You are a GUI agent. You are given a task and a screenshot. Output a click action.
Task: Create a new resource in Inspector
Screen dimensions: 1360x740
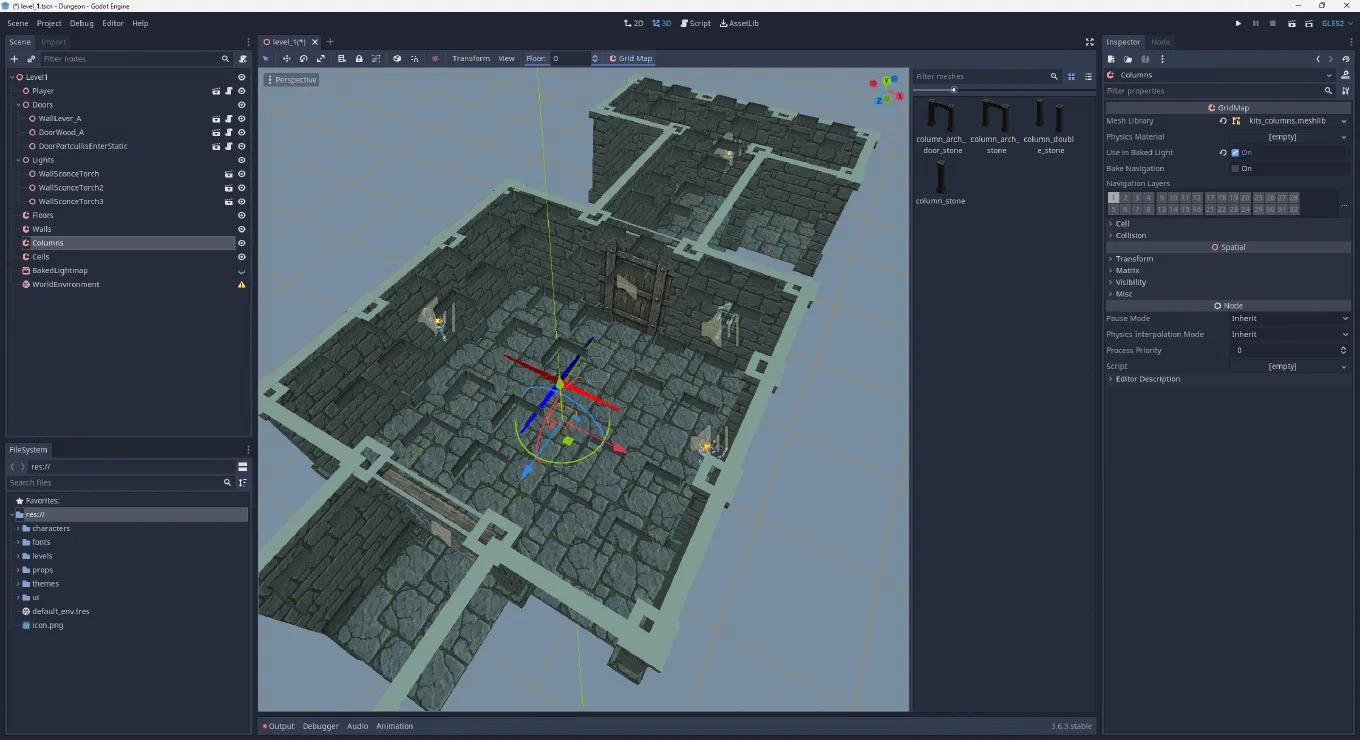click(x=1111, y=59)
